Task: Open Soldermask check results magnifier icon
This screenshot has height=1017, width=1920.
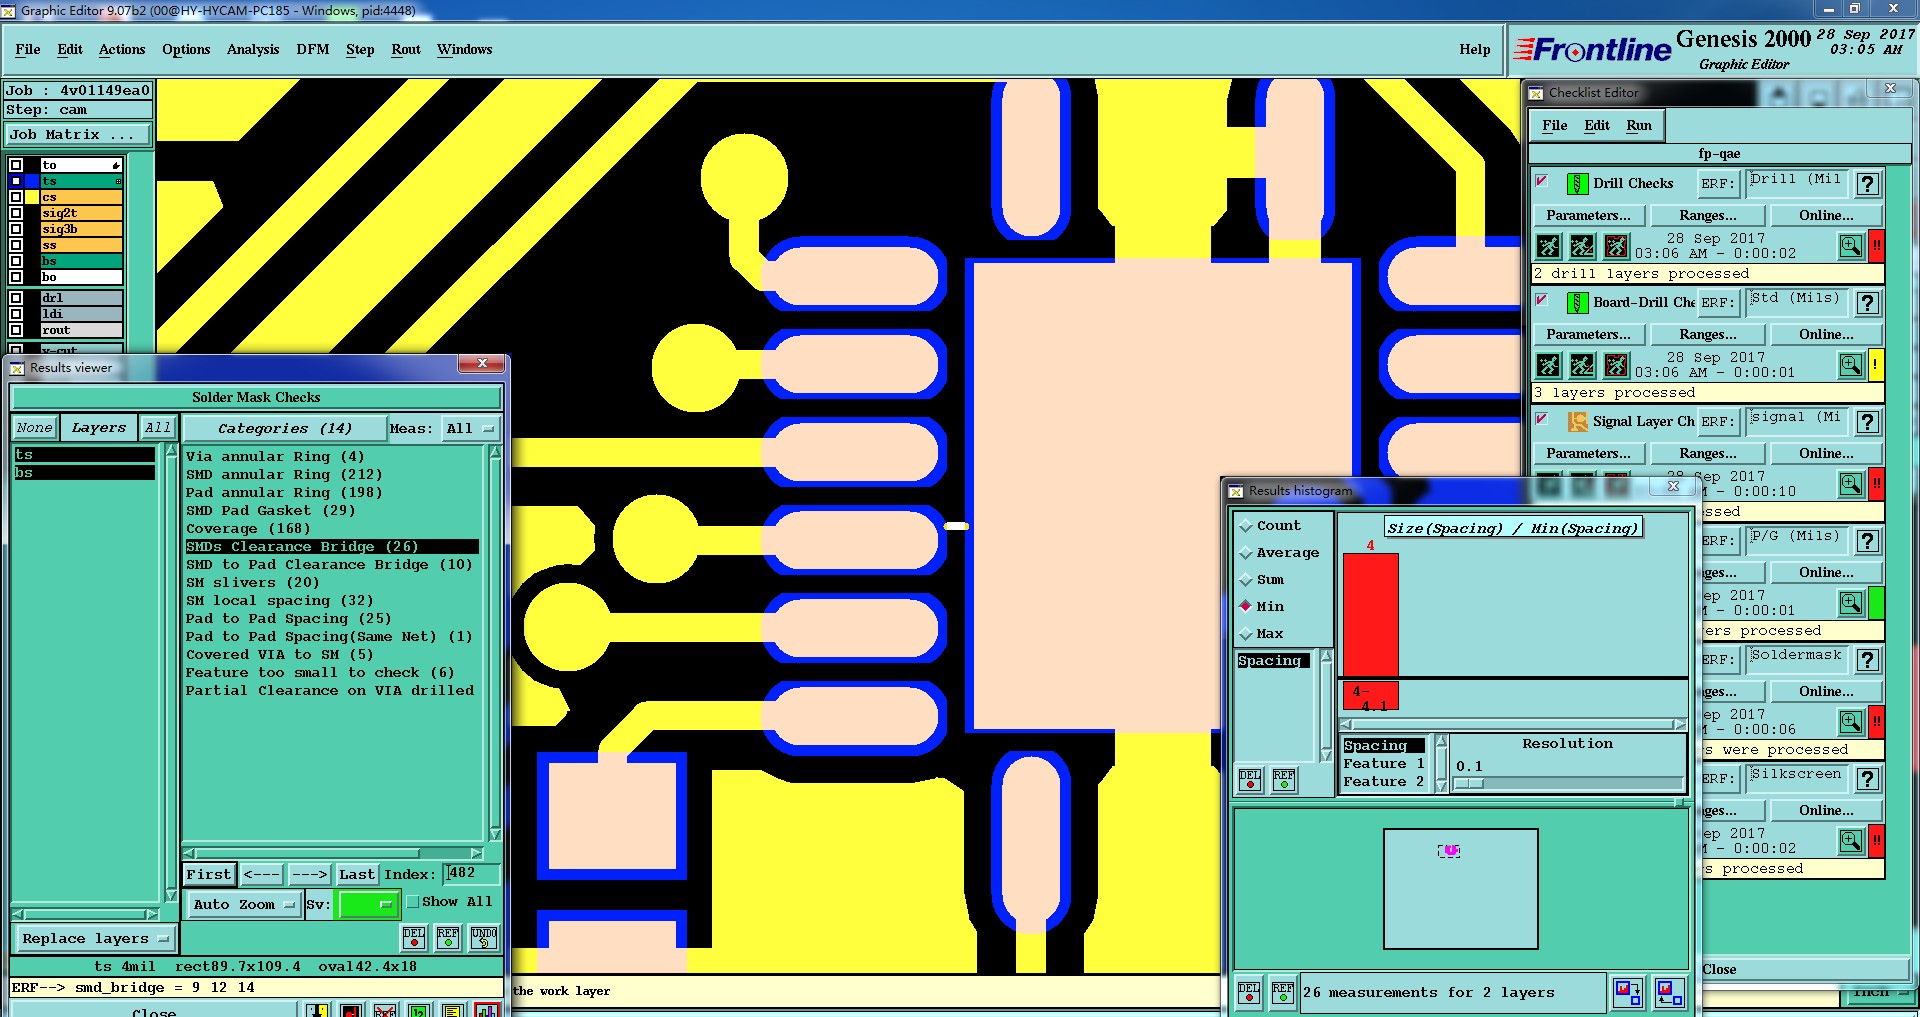Action: click(1851, 722)
